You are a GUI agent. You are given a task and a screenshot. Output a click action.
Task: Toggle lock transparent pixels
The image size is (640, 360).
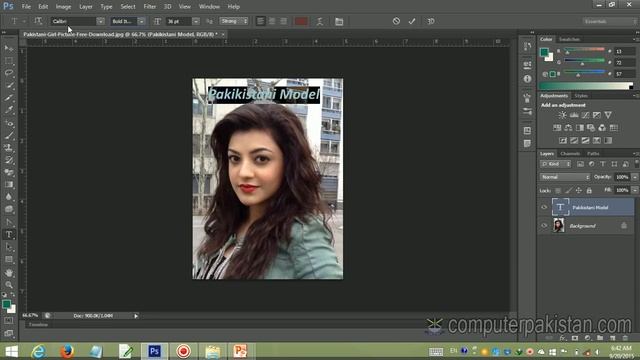[x=558, y=191]
